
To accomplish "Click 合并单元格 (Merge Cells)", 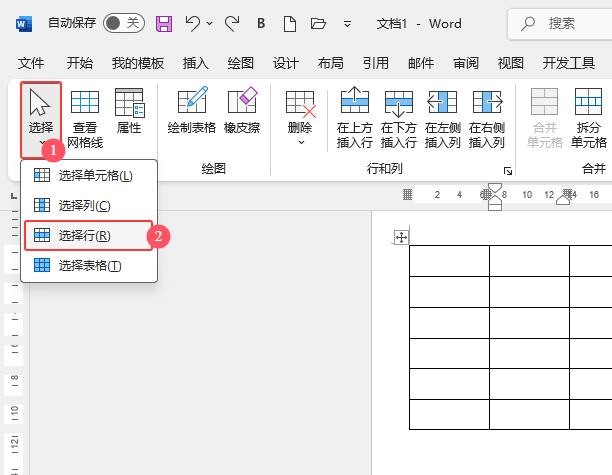I will (x=544, y=118).
